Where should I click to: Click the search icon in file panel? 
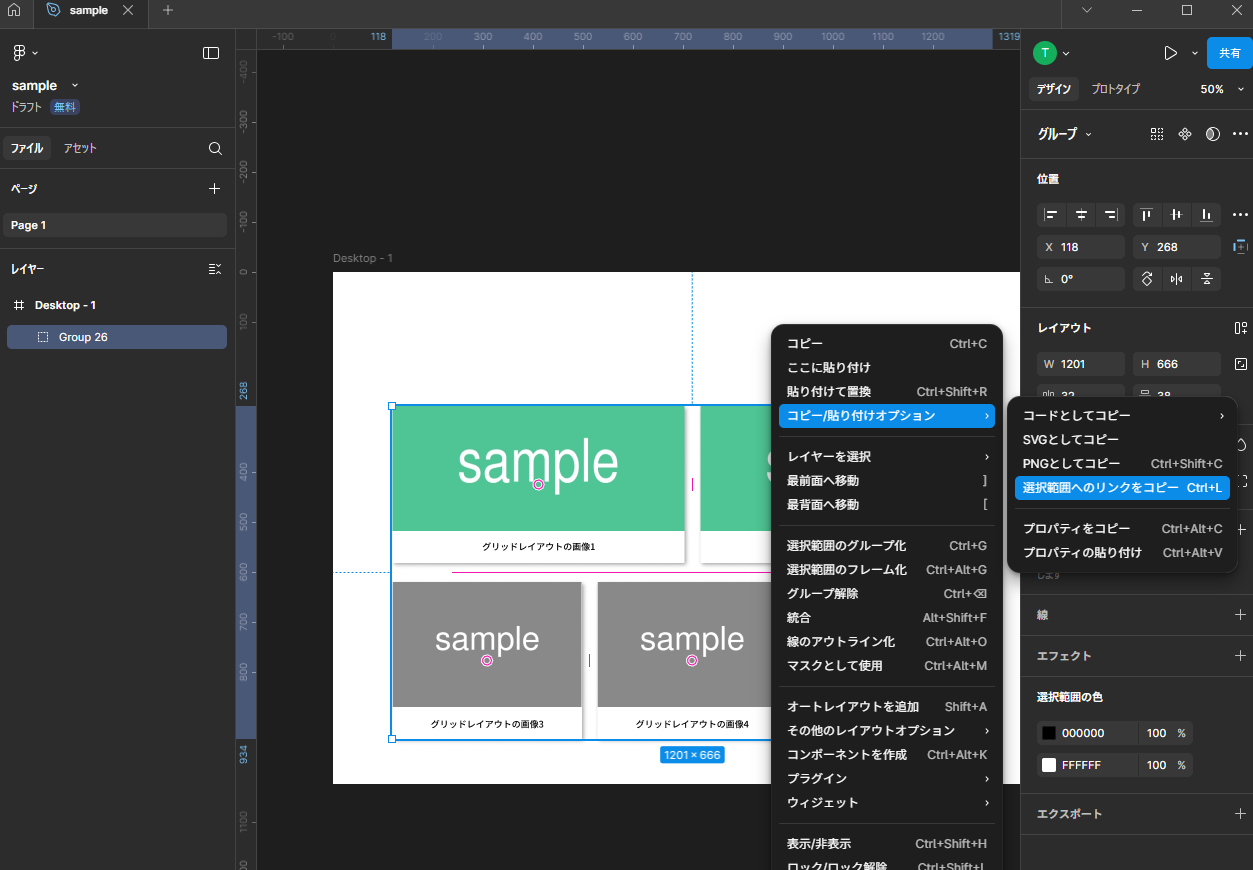(x=215, y=148)
